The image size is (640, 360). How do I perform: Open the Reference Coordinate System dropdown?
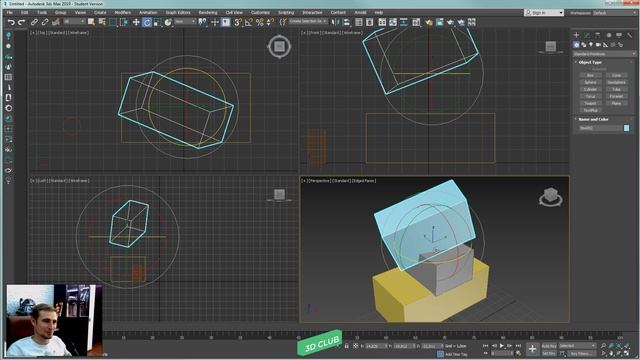click(x=185, y=22)
